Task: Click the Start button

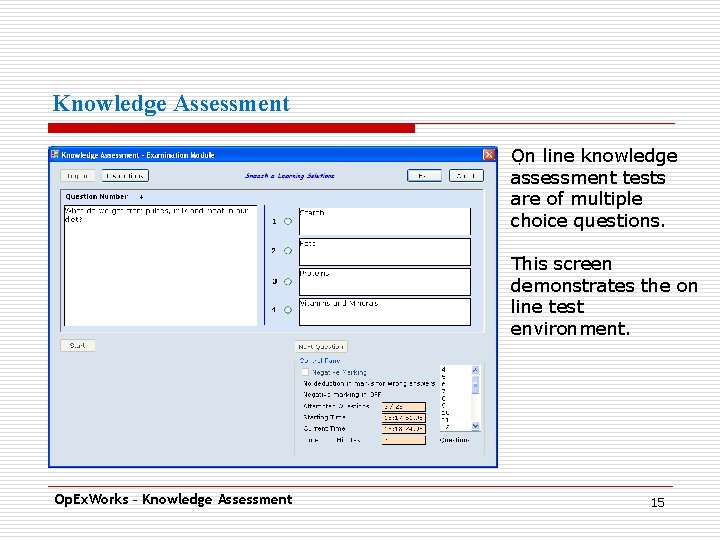Action: tap(78, 345)
